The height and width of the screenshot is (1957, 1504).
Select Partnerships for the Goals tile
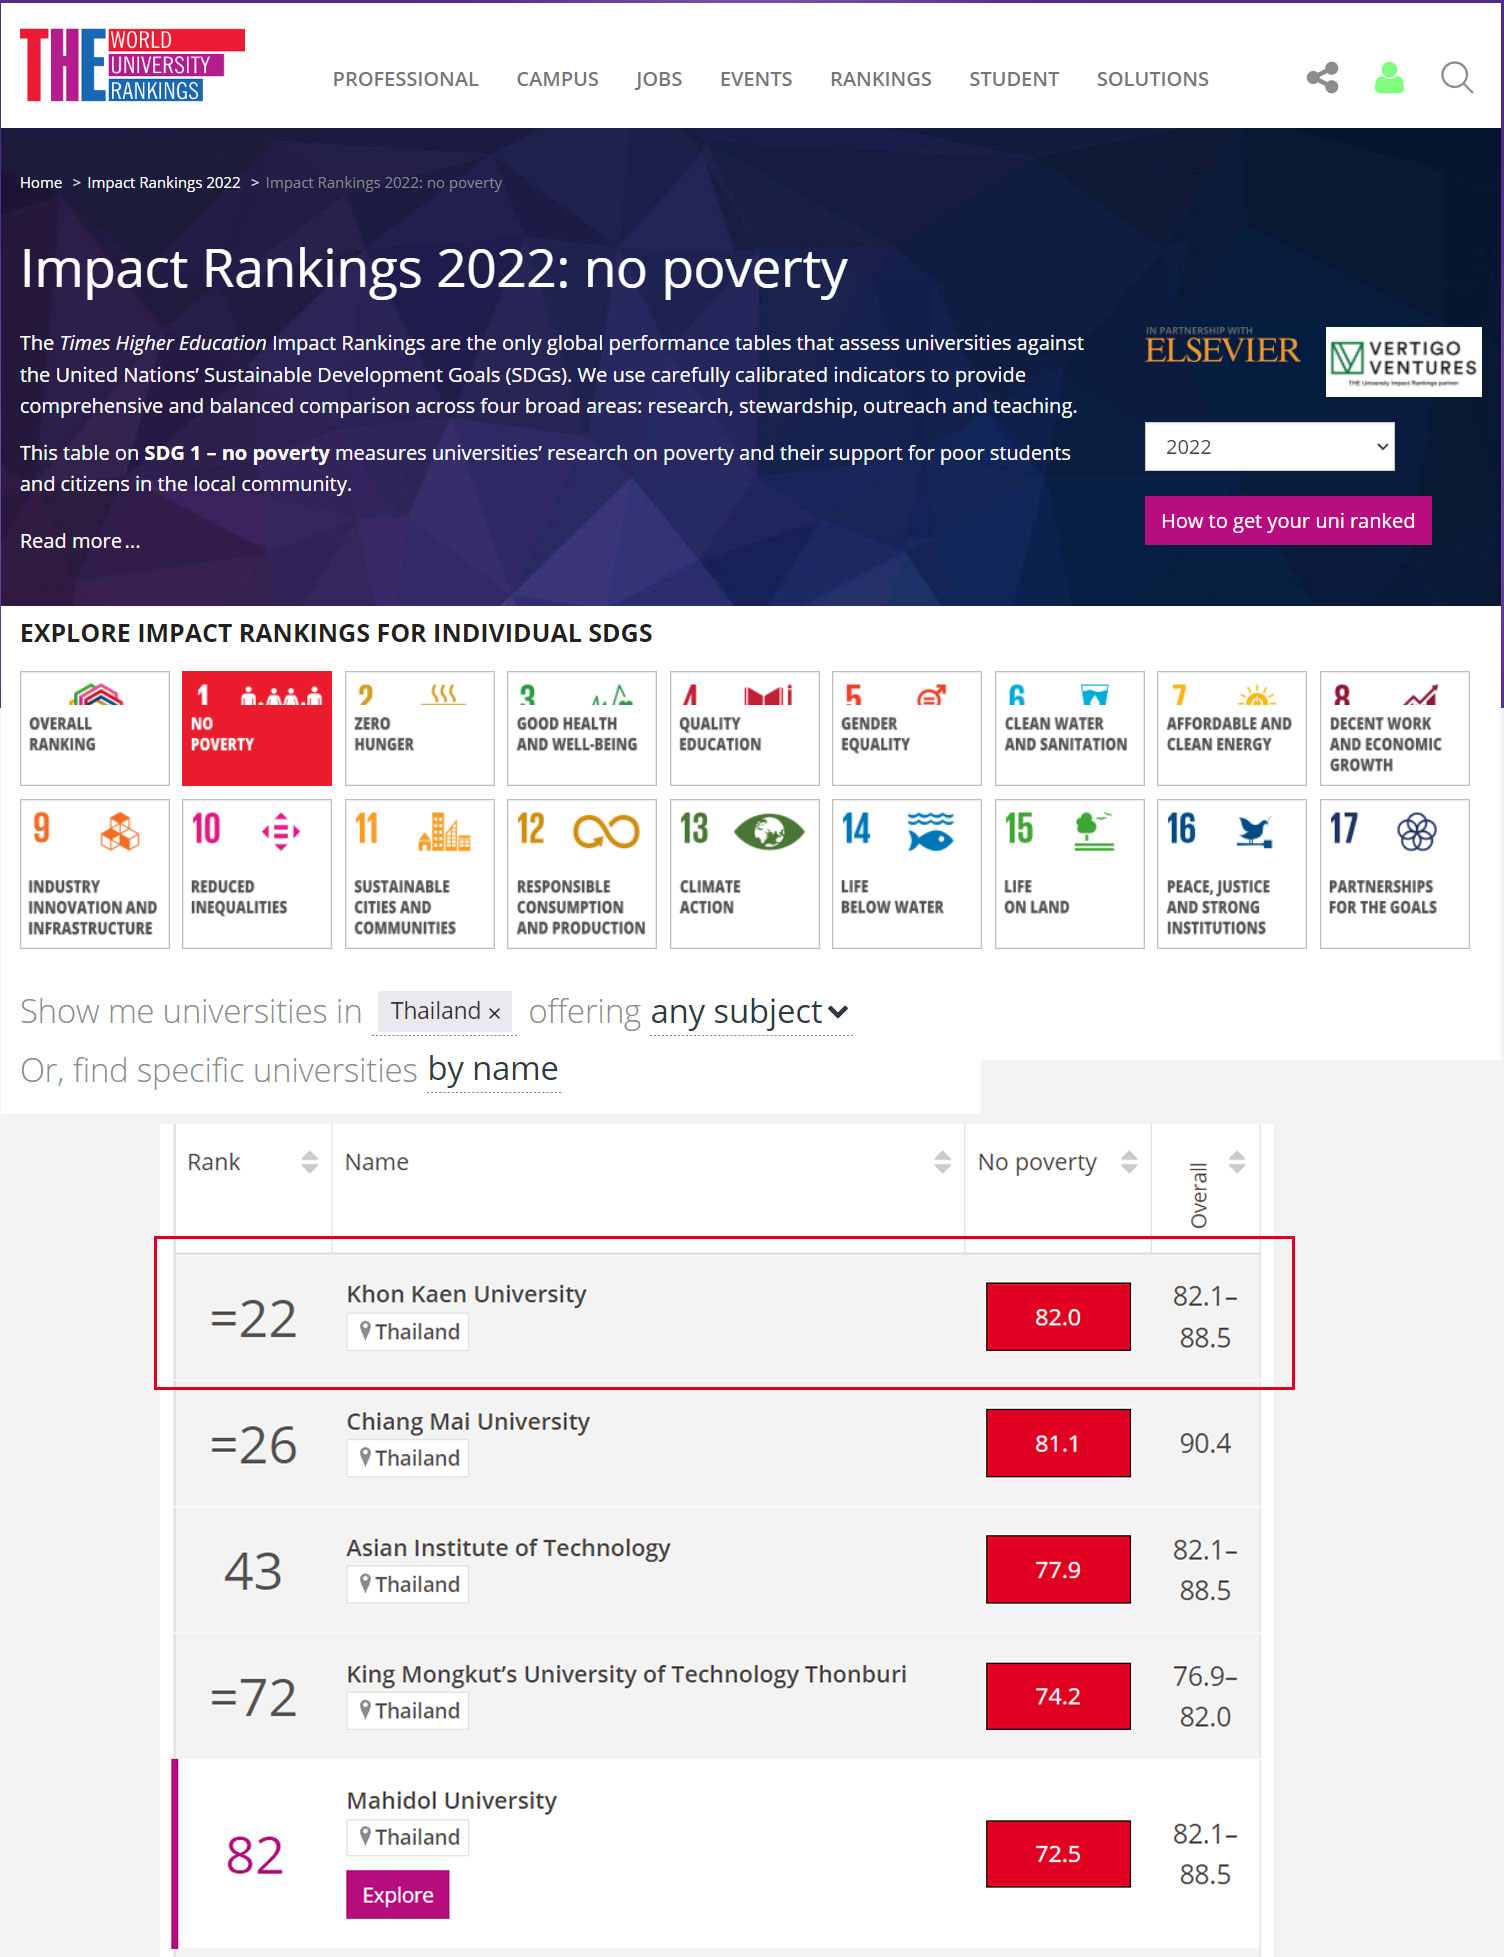tap(1394, 873)
